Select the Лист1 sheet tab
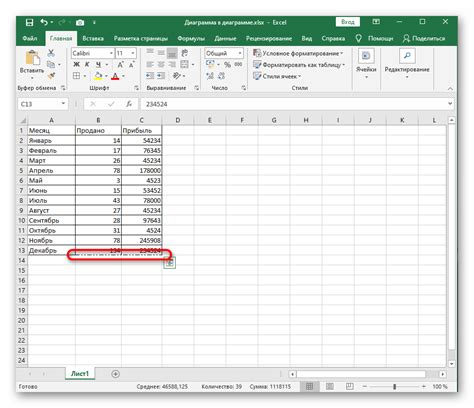474x408 pixels. tap(80, 374)
